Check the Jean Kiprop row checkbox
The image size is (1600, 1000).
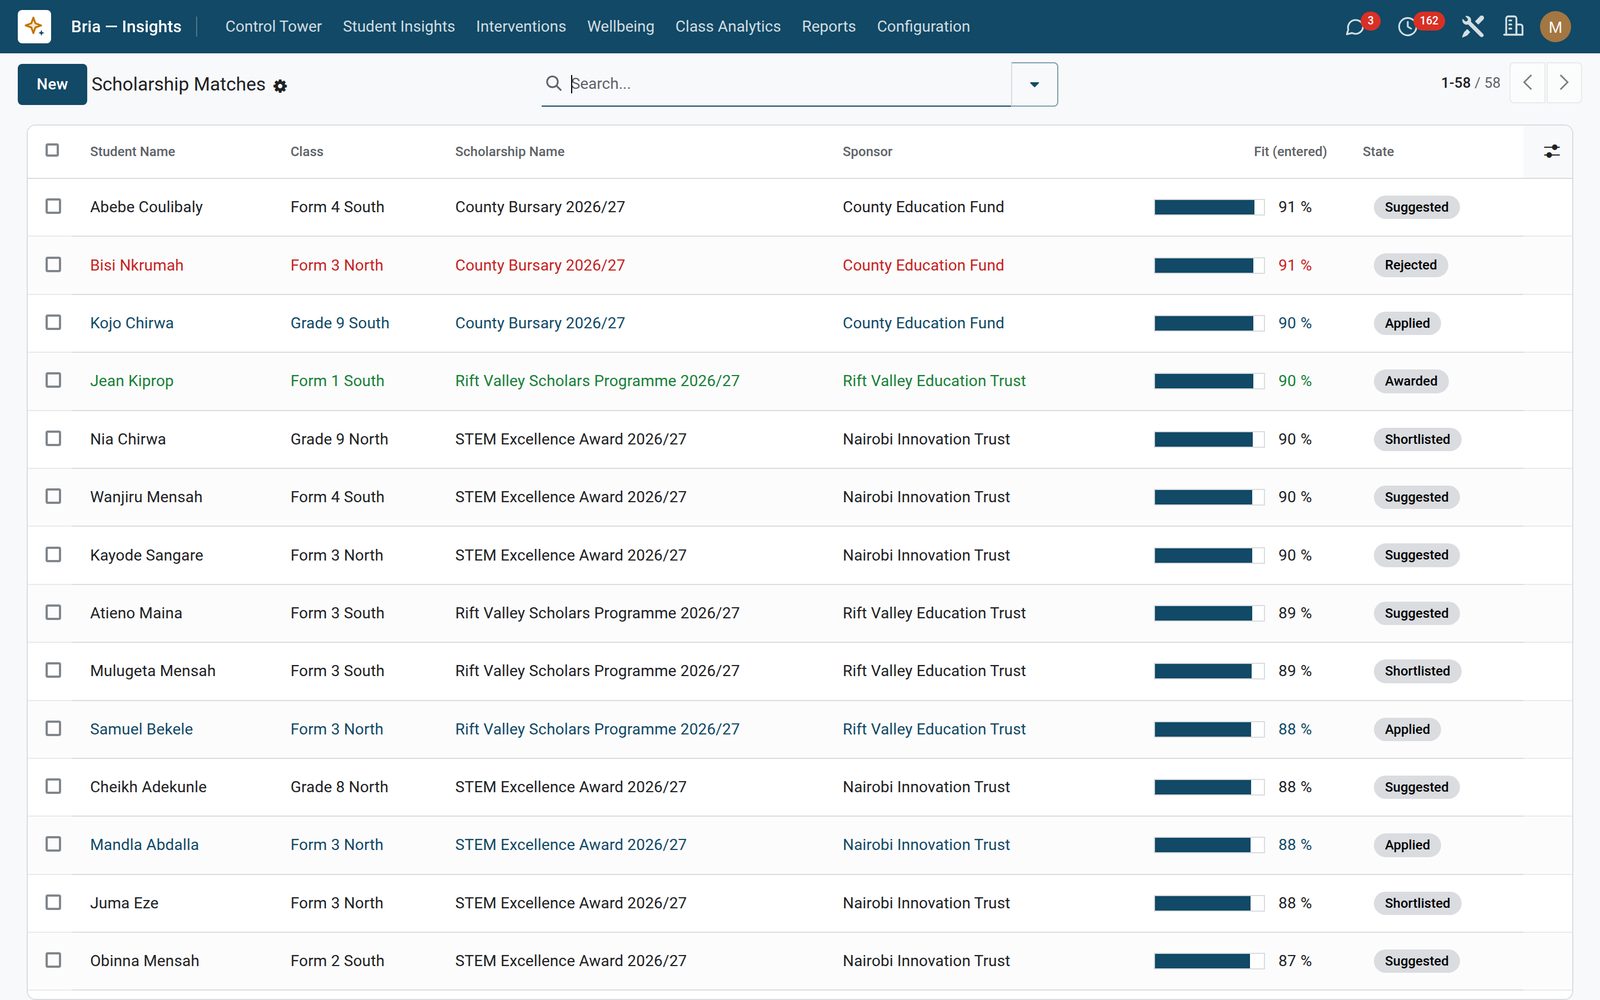tap(53, 380)
